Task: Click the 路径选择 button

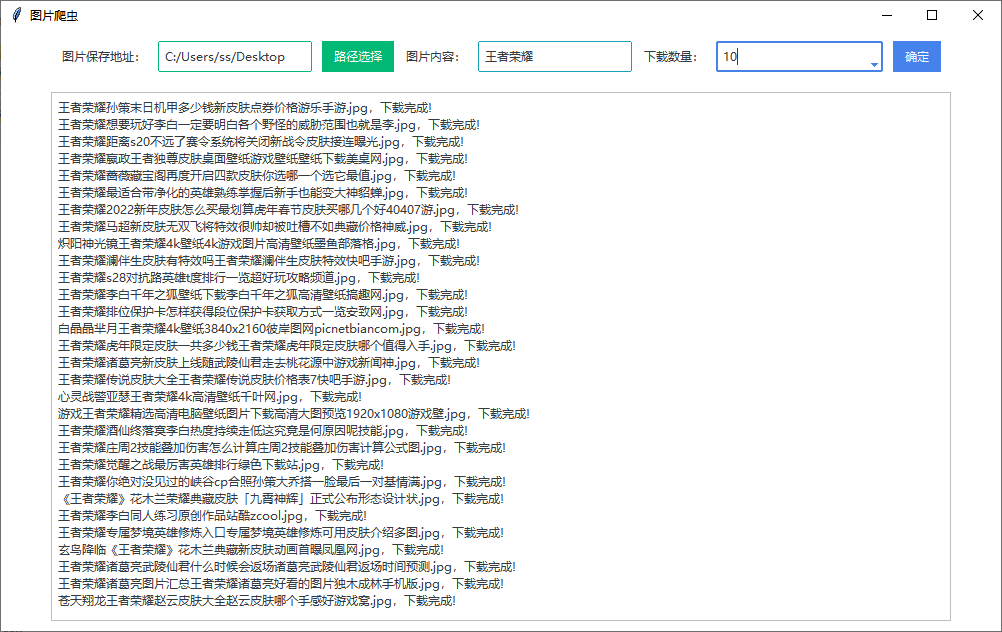Action: pyautogui.click(x=358, y=57)
